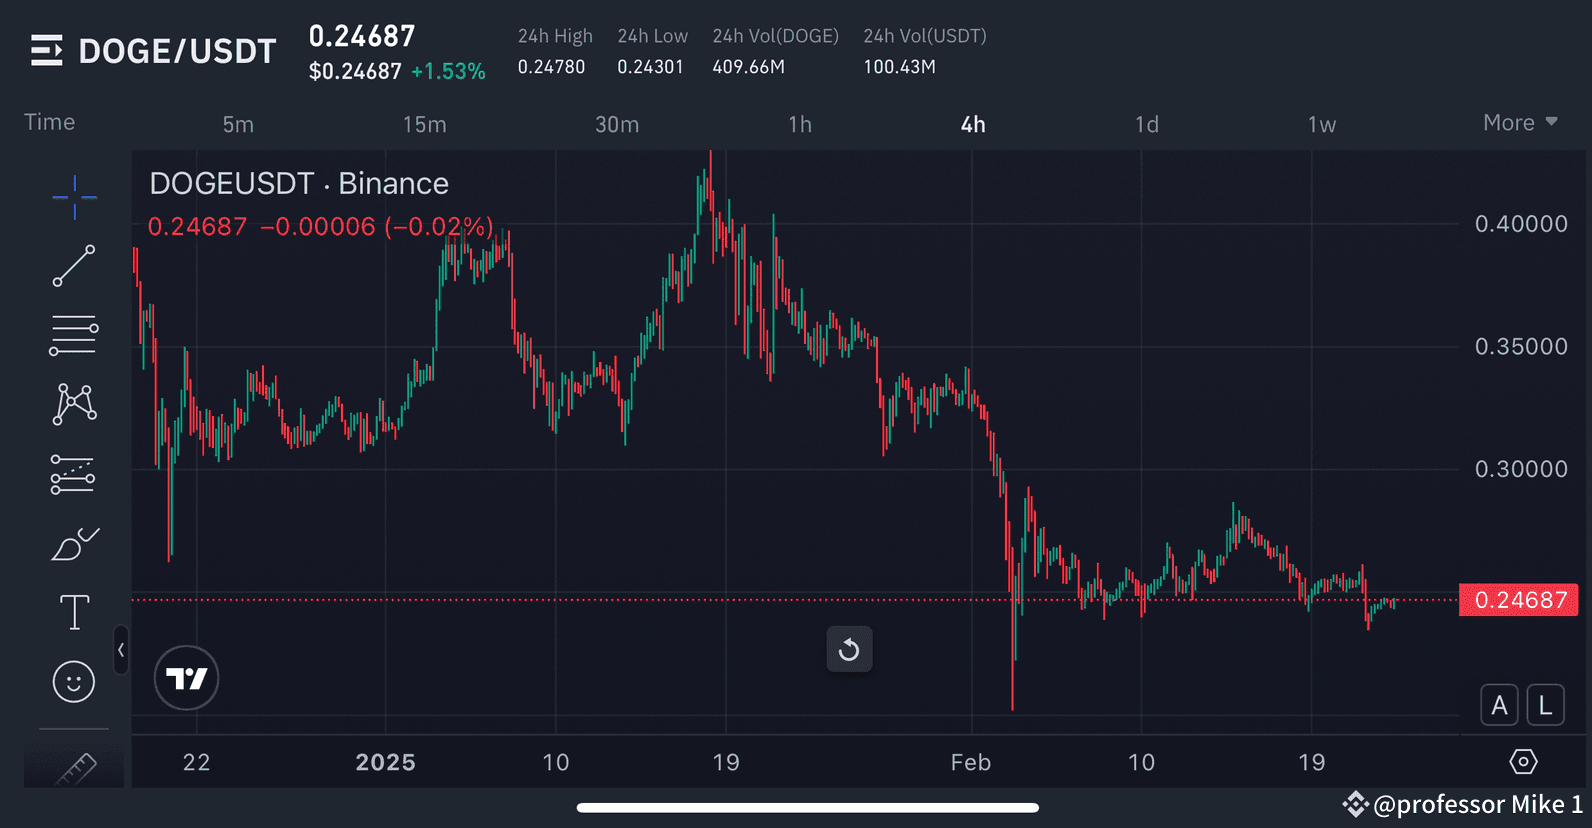Switch to the 1d timeframe tab
Image resolution: width=1592 pixels, height=828 pixels.
(x=1146, y=124)
